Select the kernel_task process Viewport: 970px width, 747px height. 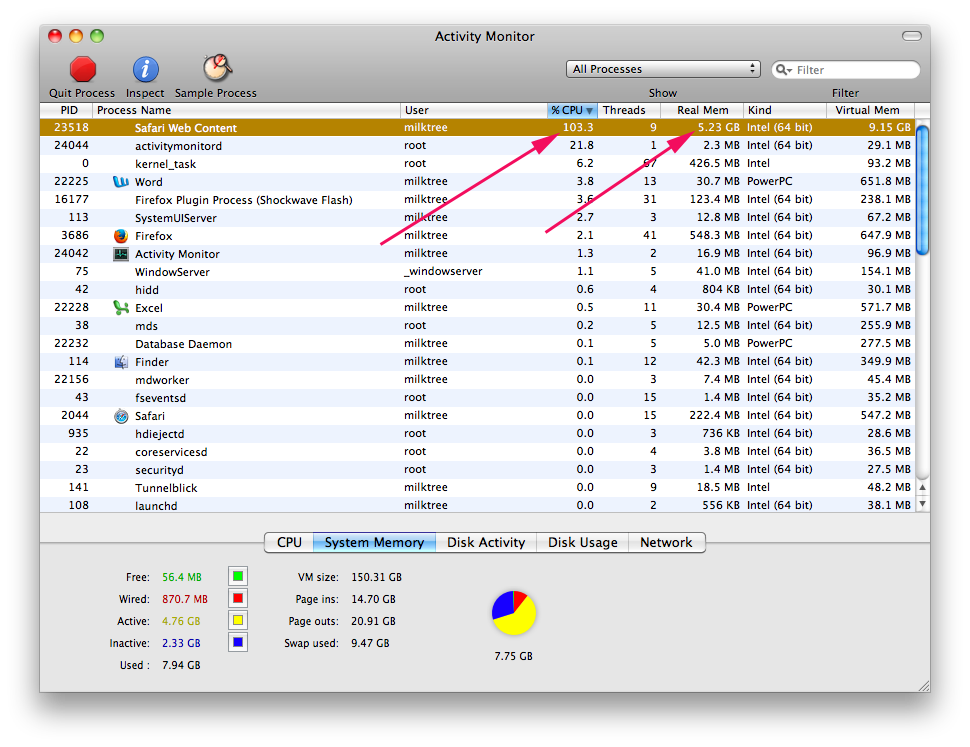tap(478, 163)
